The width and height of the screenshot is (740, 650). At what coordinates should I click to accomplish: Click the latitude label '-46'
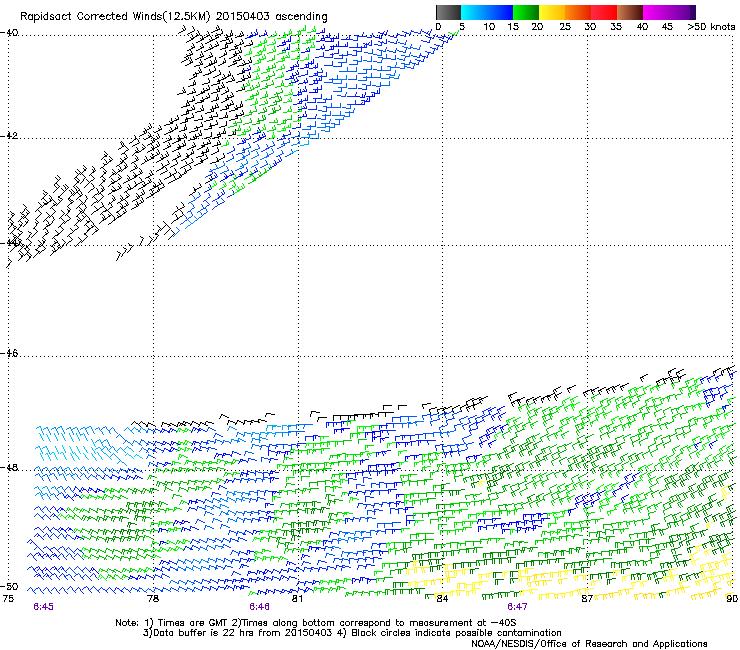tap(9, 353)
